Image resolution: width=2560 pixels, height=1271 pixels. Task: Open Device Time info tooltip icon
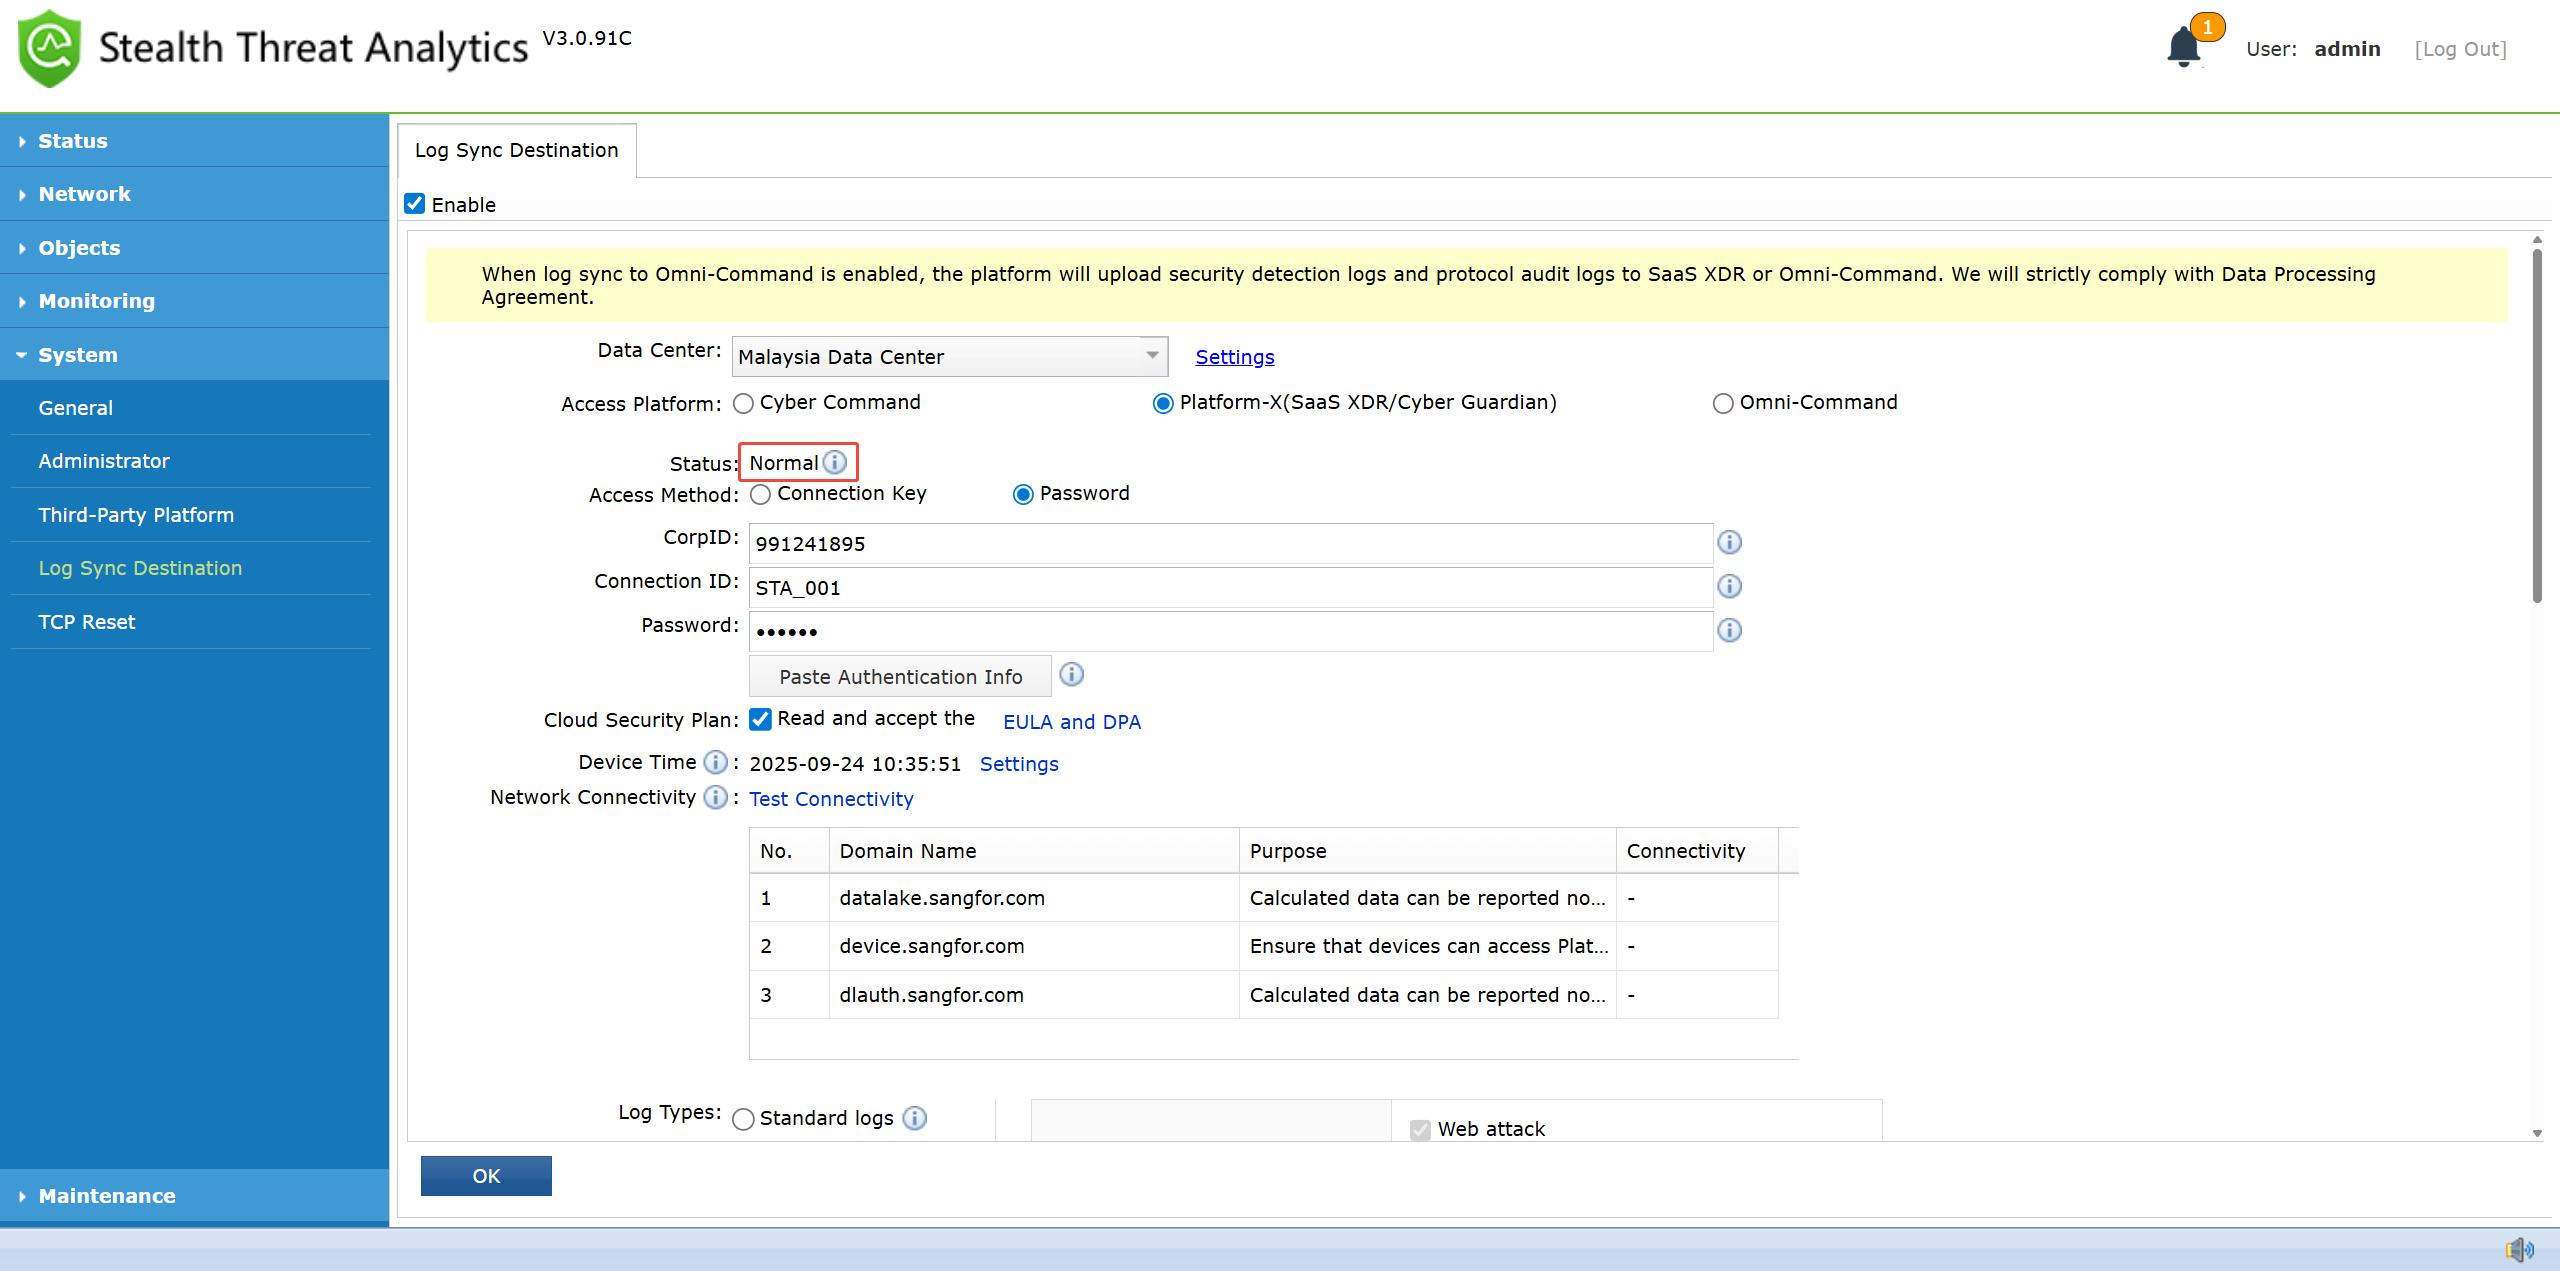coord(716,762)
